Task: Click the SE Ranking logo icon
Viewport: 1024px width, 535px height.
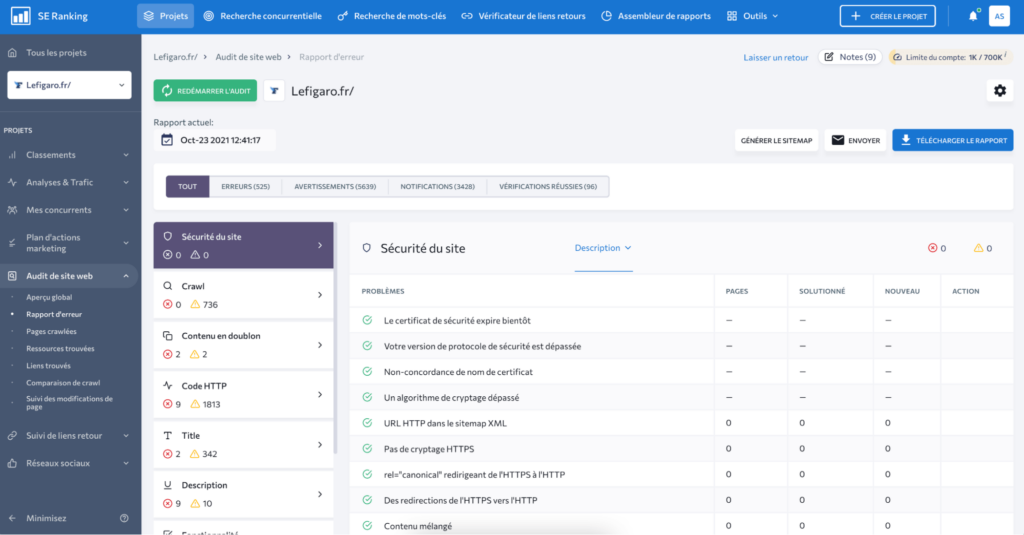Action: (x=20, y=16)
